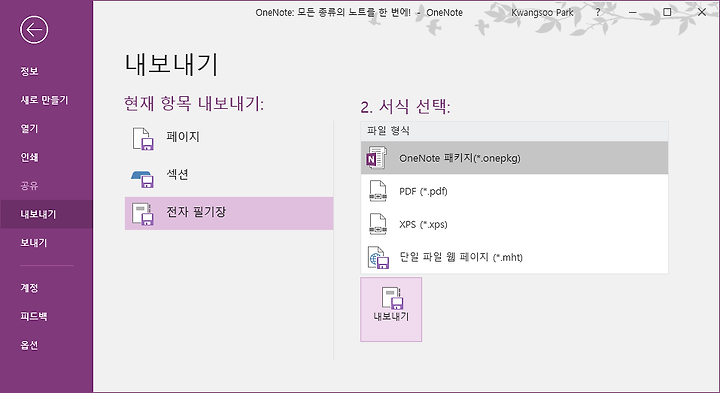Minimize the OneNote window
This screenshot has width=720, height=393.
633,12
